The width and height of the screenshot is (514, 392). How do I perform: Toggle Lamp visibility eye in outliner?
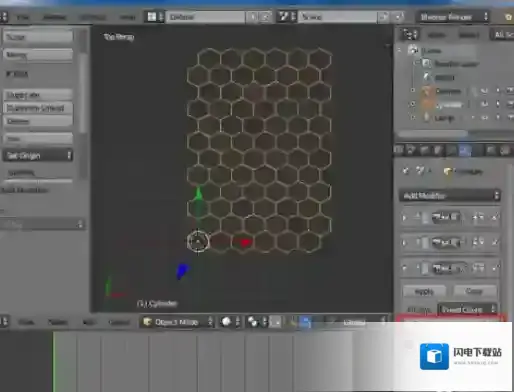click(x=484, y=117)
